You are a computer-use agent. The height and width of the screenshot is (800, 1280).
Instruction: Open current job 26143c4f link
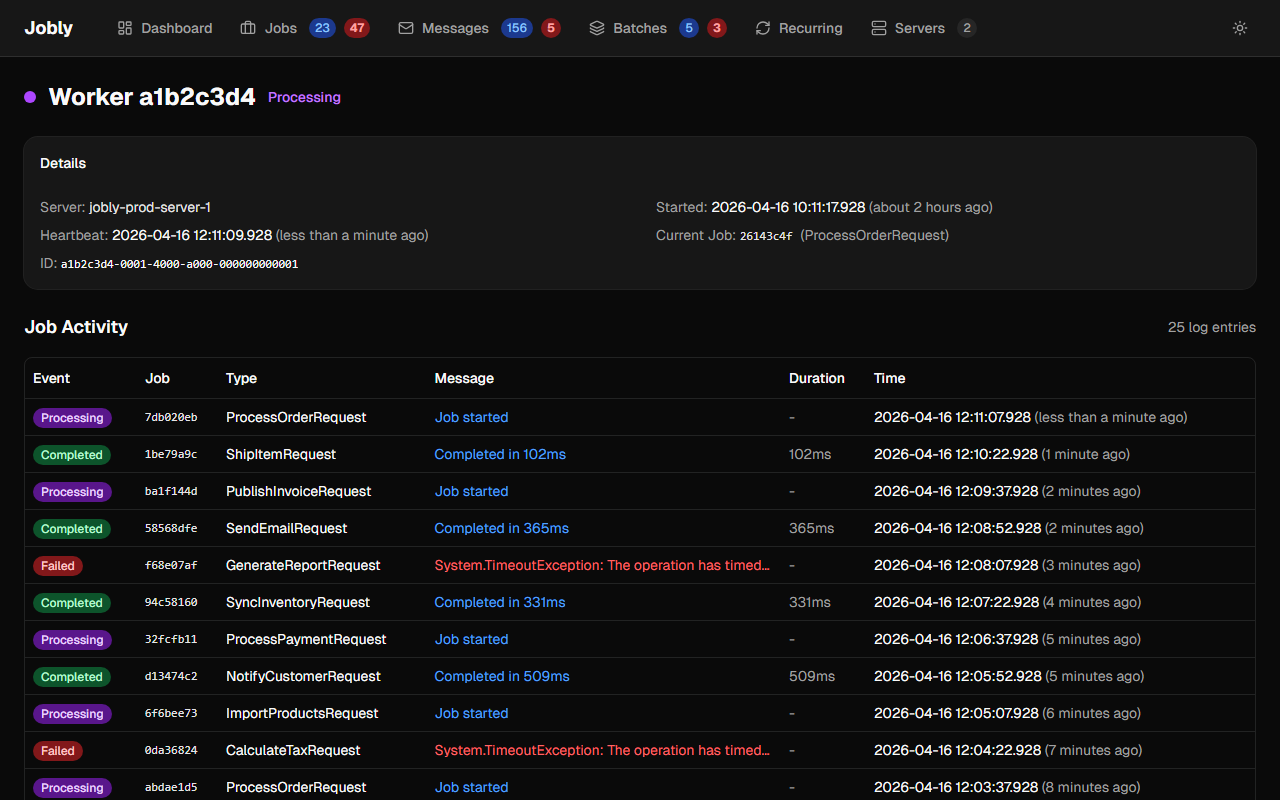click(x=766, y=236)
